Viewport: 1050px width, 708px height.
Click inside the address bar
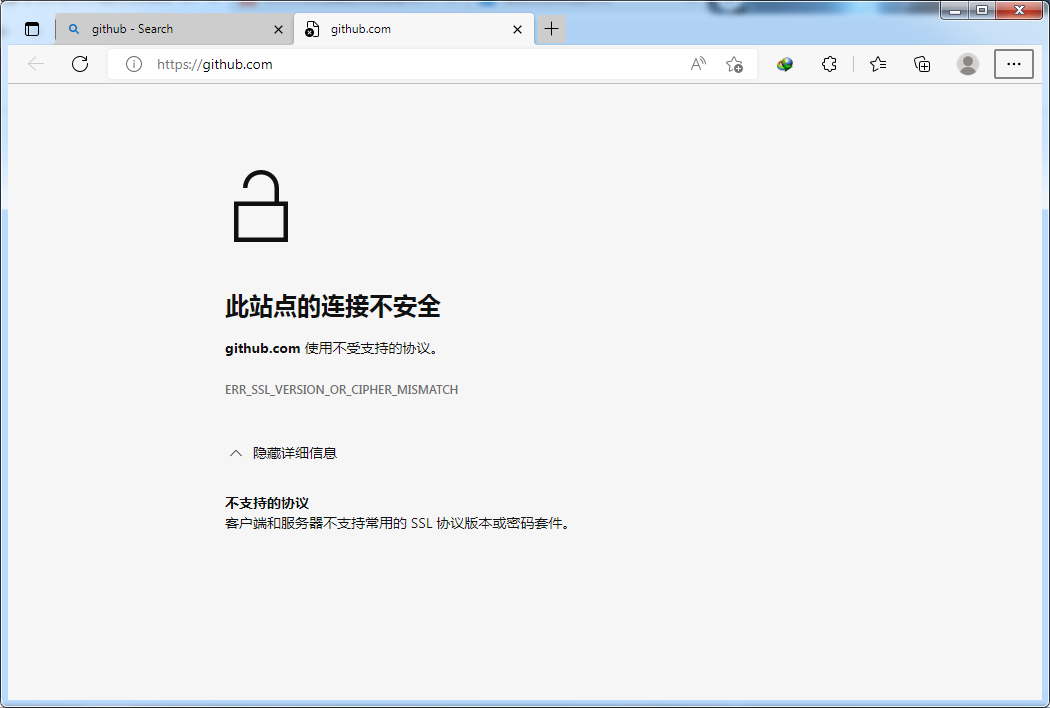[x=400, y=63]
